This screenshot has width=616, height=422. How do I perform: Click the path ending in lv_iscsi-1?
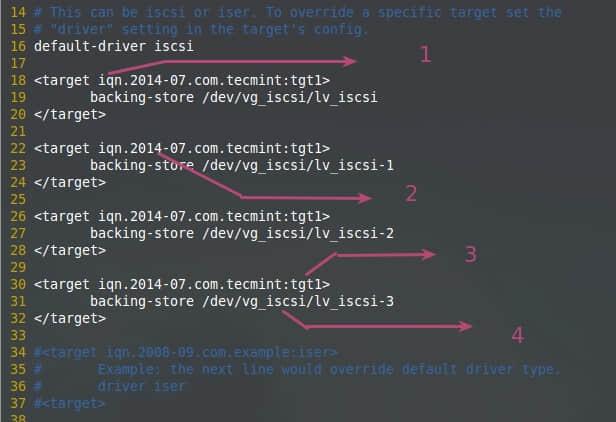297,165
